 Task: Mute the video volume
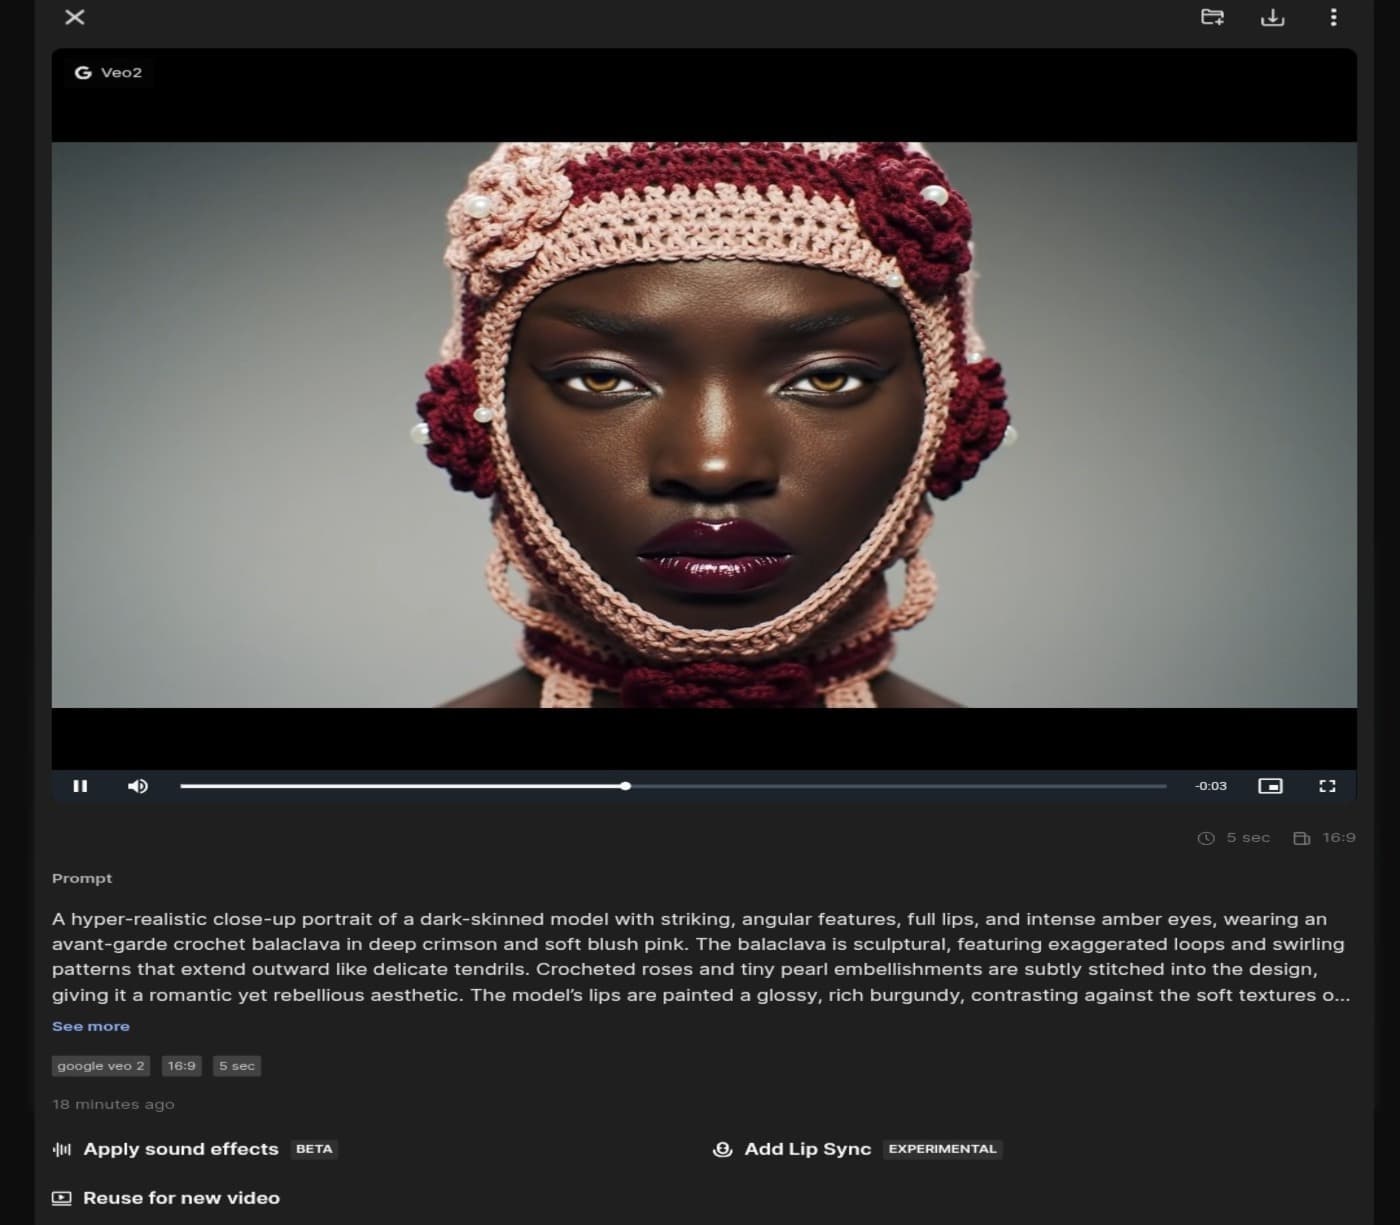pos(138,786)
